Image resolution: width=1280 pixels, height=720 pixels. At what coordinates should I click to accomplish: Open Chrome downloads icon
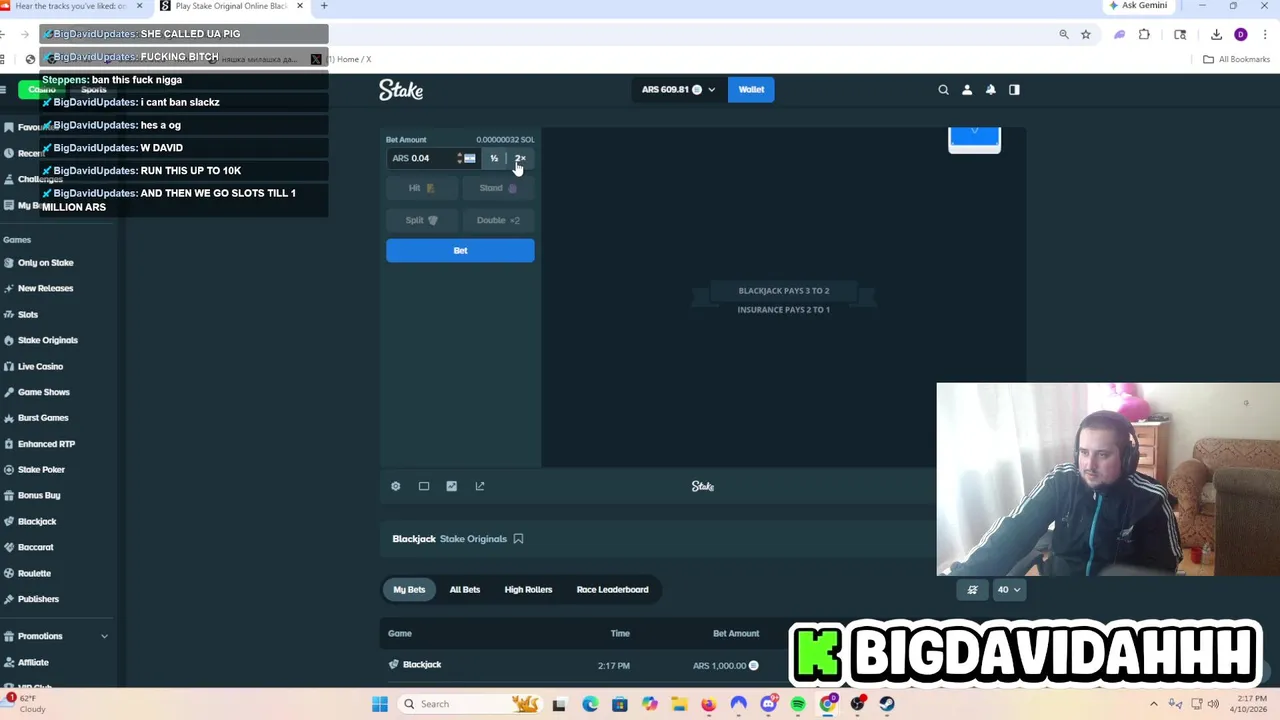(x=1216, y=34)
